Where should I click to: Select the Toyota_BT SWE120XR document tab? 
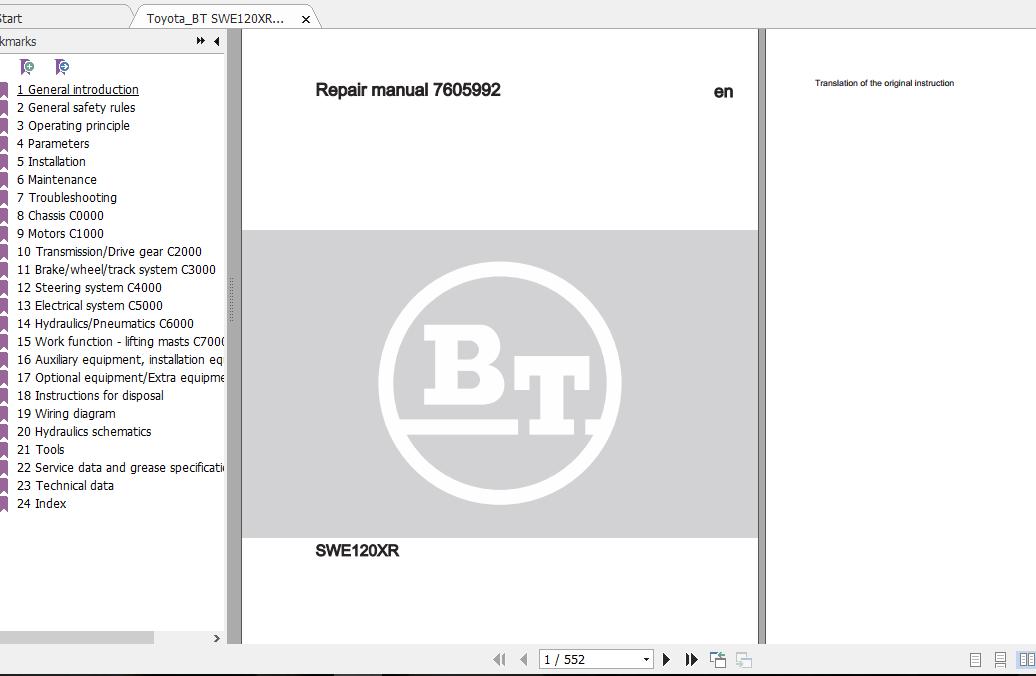click(215, 17)
